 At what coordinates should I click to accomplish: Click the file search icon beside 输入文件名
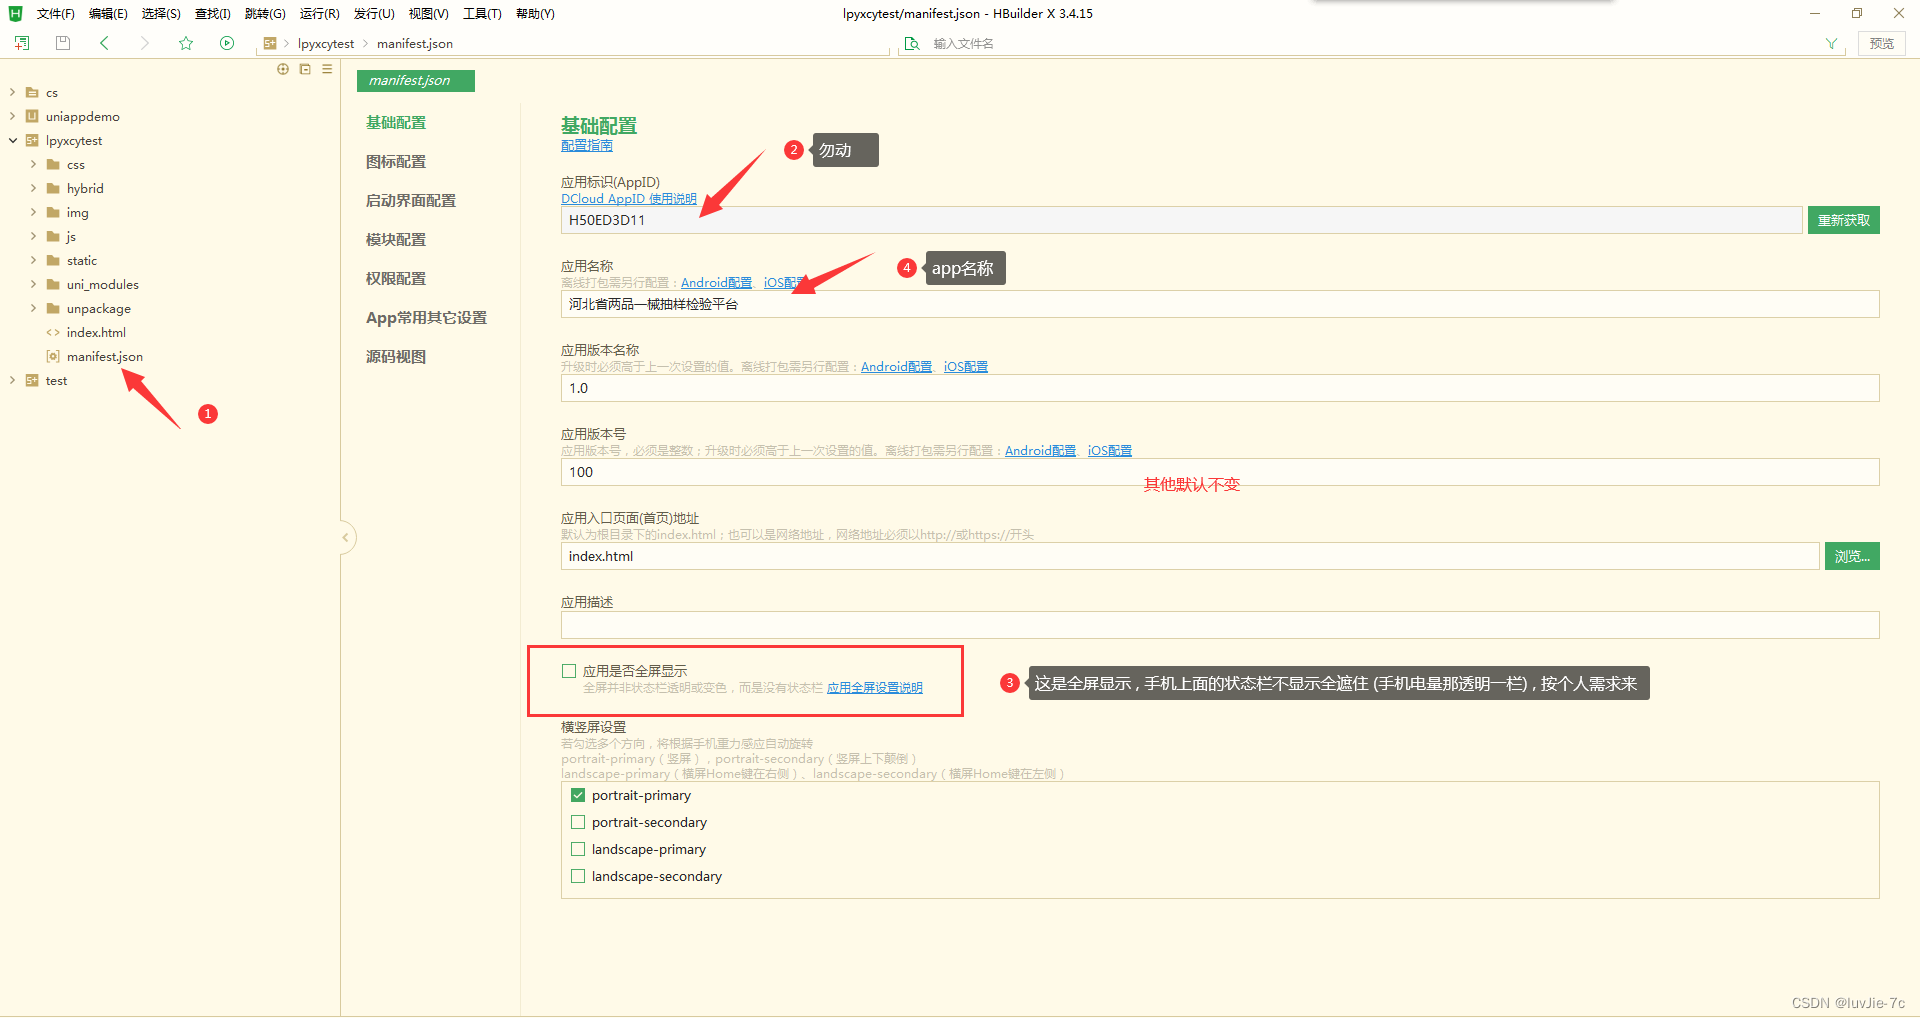(x=911, y=43)
